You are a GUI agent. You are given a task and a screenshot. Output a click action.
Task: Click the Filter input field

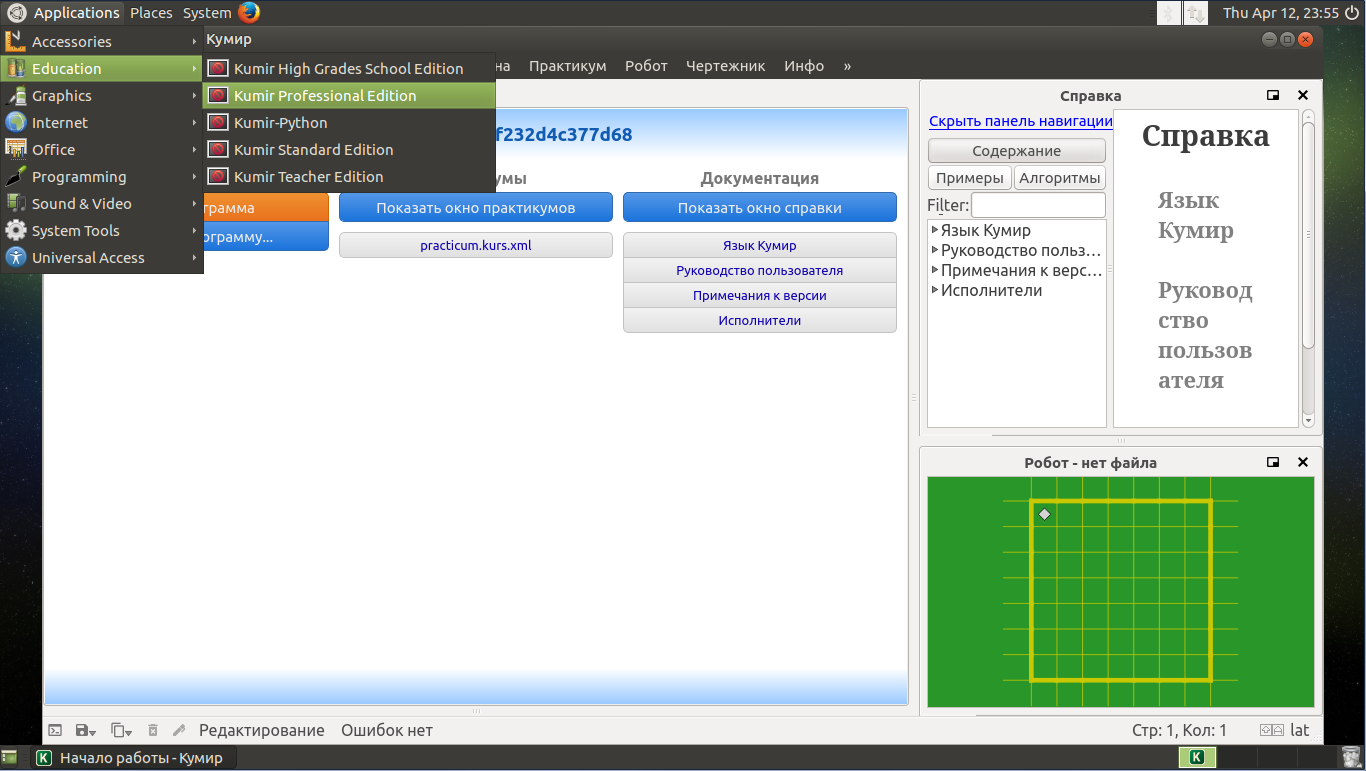[1038, 205]
